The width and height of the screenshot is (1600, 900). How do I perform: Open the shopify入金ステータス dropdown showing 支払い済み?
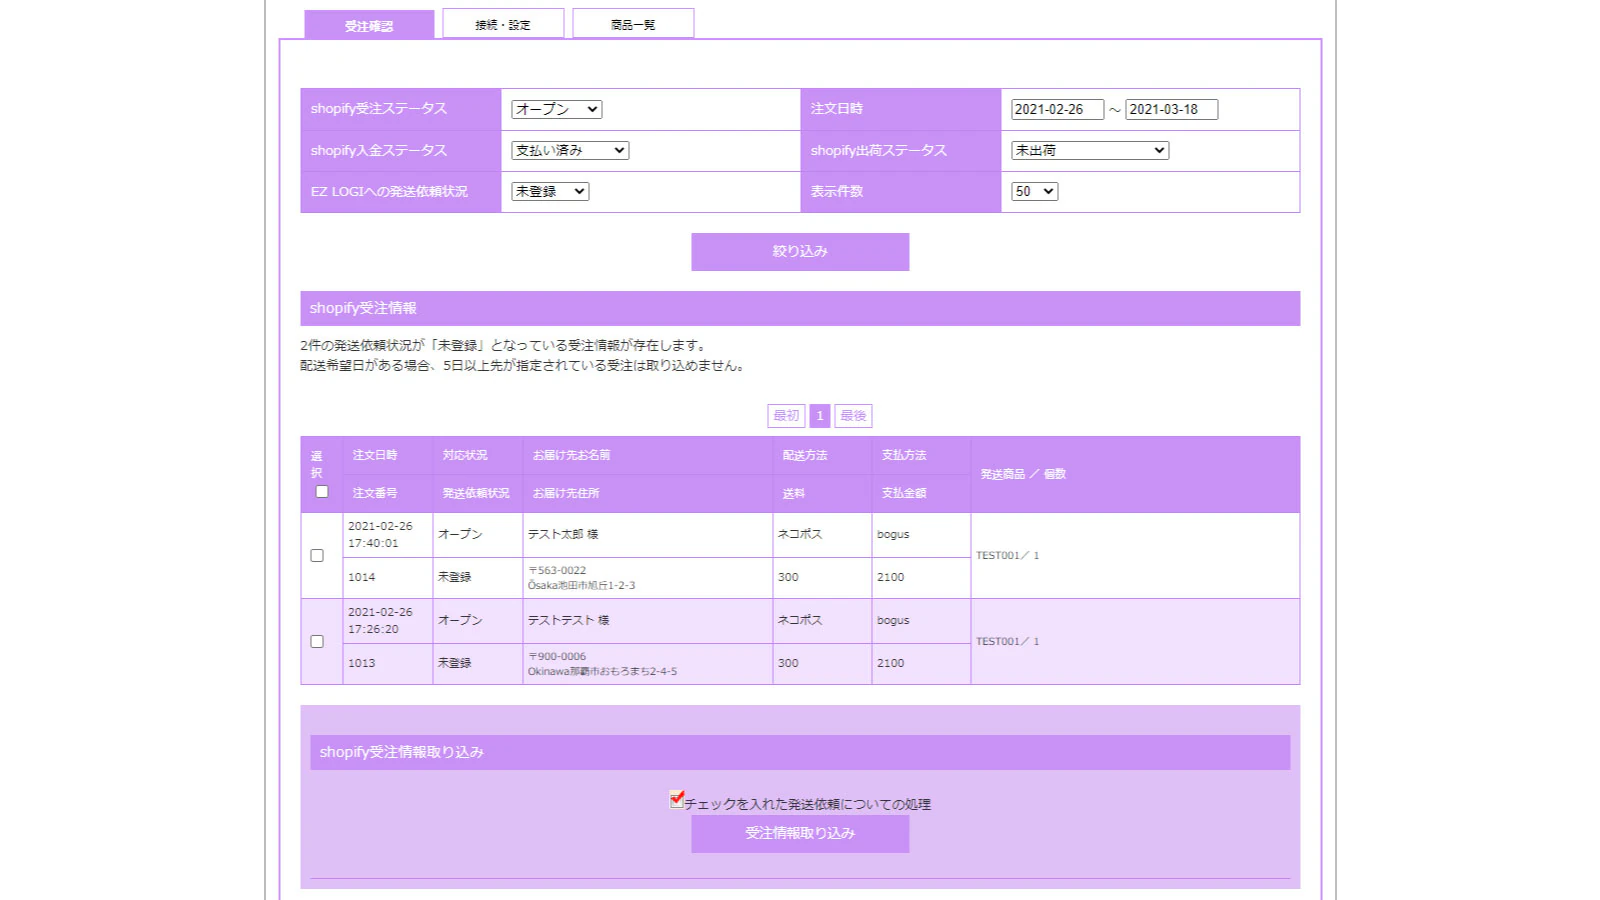pyautogui.click(x=570, y=150)
